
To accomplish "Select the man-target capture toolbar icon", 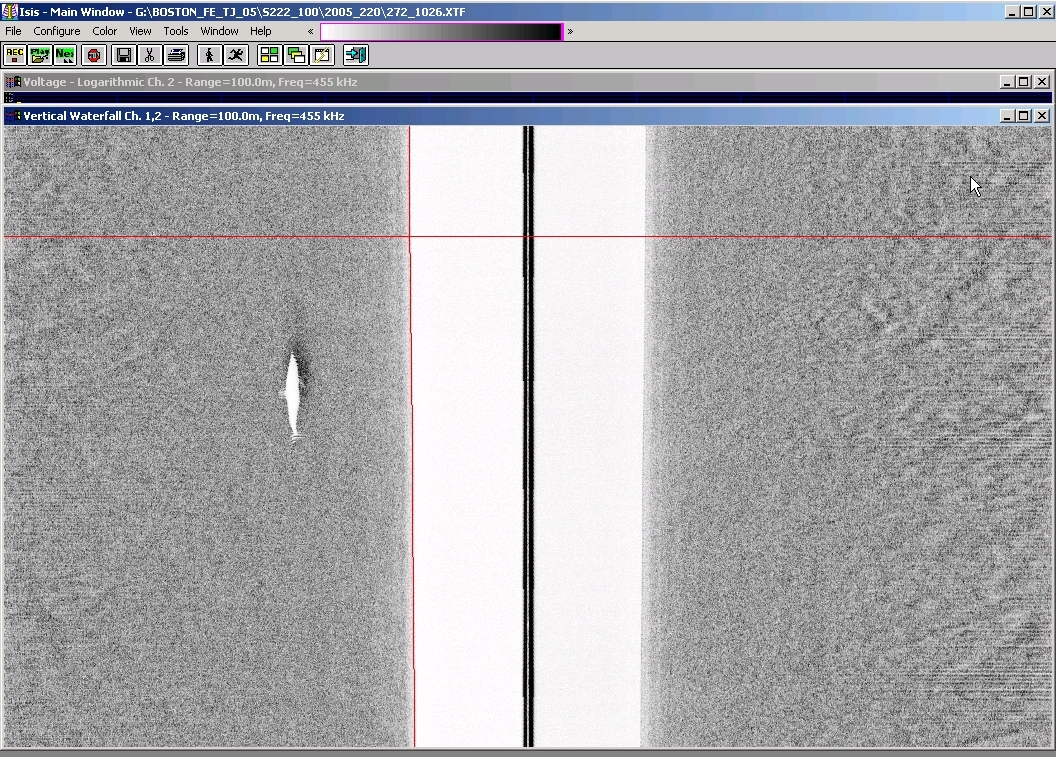I will point(209,55).
